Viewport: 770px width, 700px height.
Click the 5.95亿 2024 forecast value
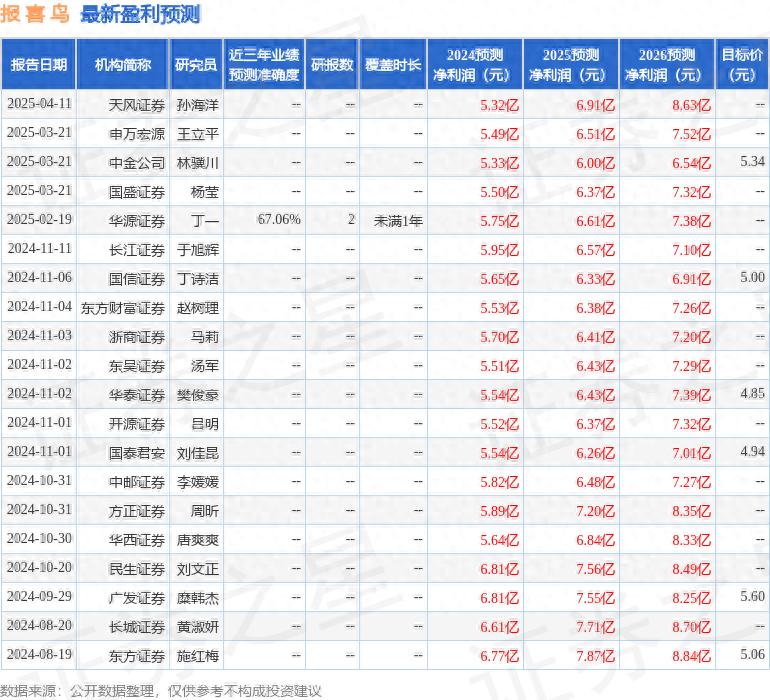499,250
